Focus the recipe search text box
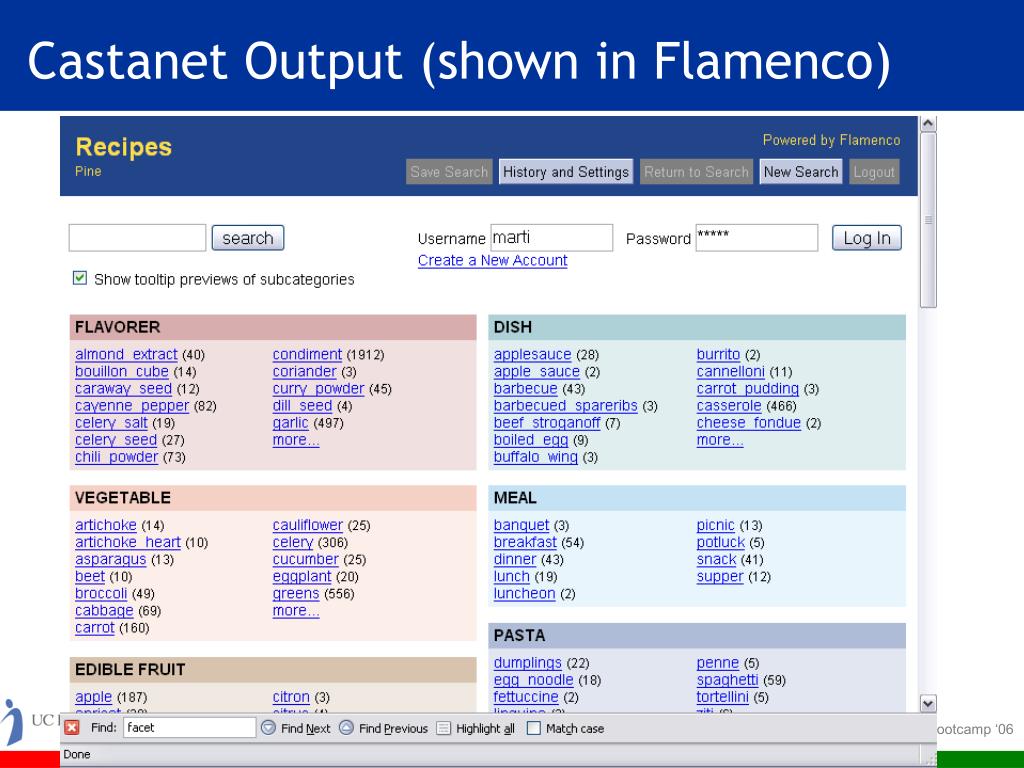Viewport: 1024px width, 768px height. (x=137, y=238)
